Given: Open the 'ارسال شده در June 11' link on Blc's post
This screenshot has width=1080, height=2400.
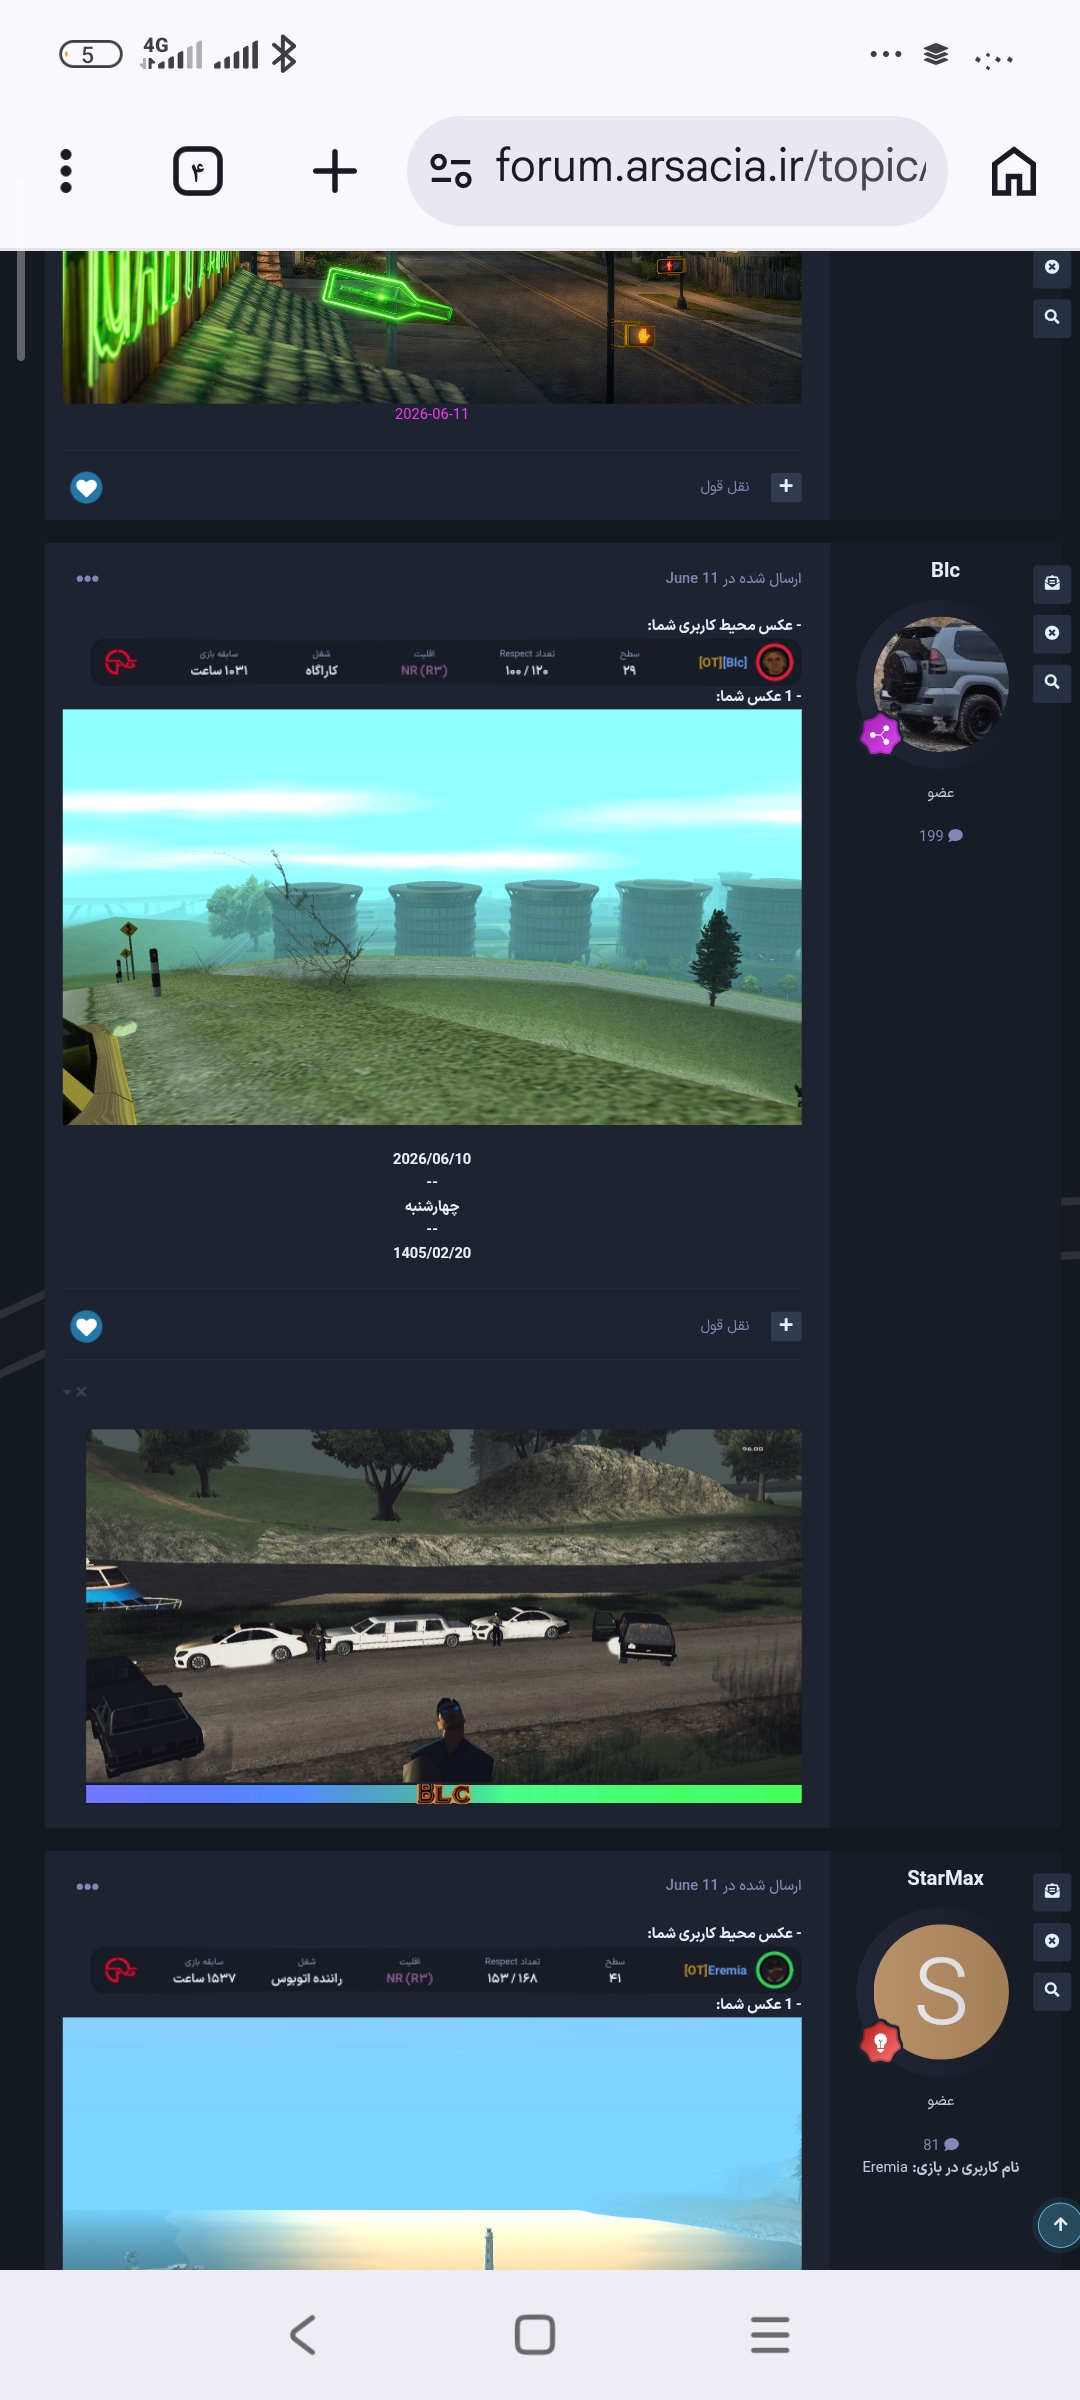Looking at the screenshot, I should point(733,578).
